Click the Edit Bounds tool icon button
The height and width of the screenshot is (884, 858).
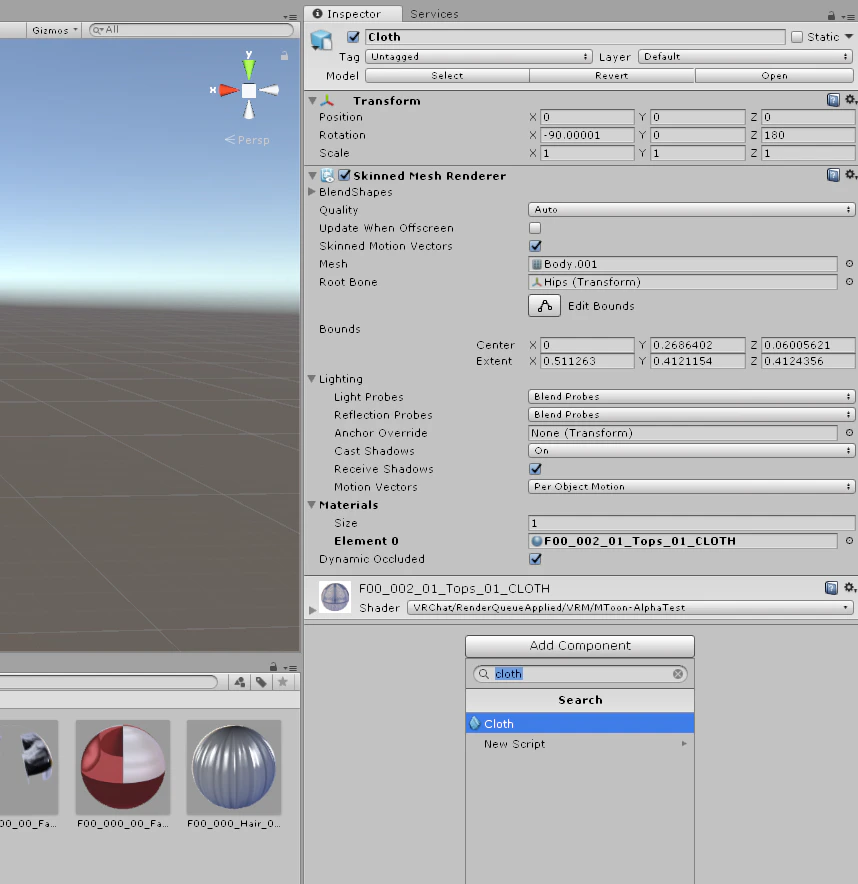[x=544, y=306]
